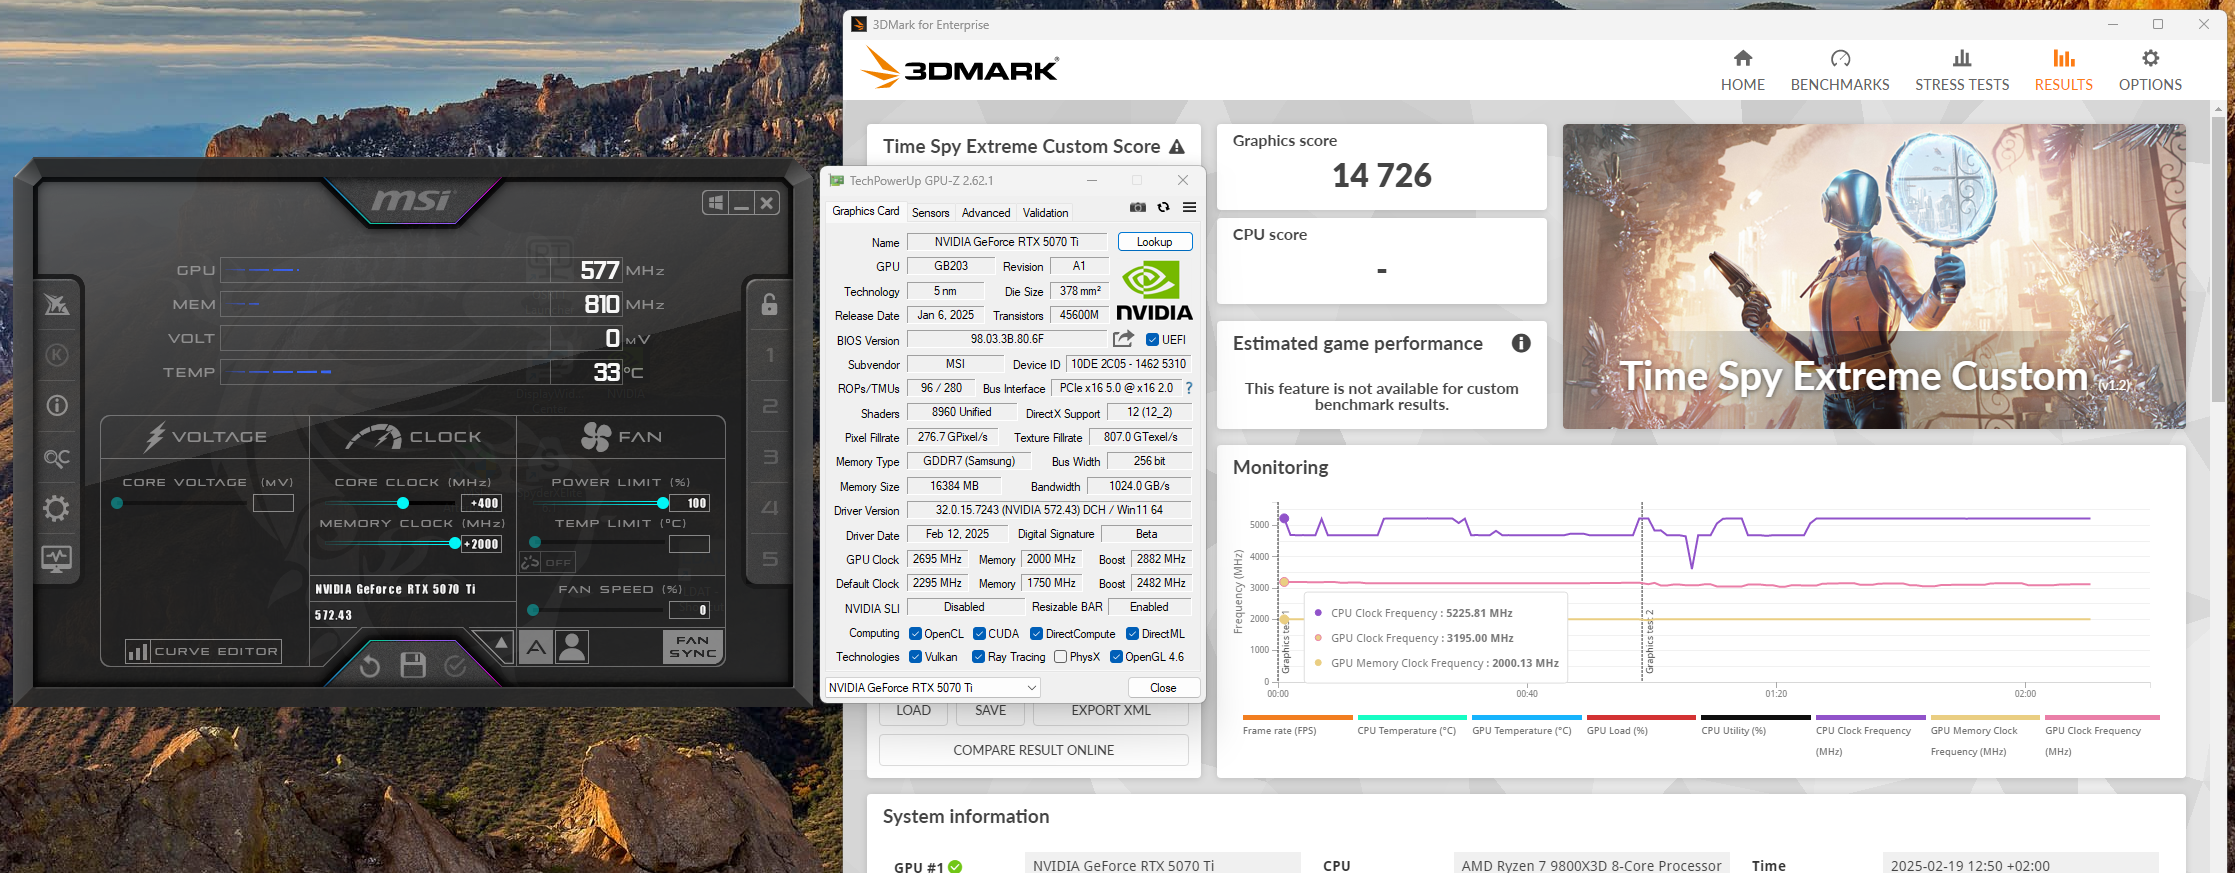Click the reset settings icon in Afterburner
The image size is (2235, 873).
370,666
